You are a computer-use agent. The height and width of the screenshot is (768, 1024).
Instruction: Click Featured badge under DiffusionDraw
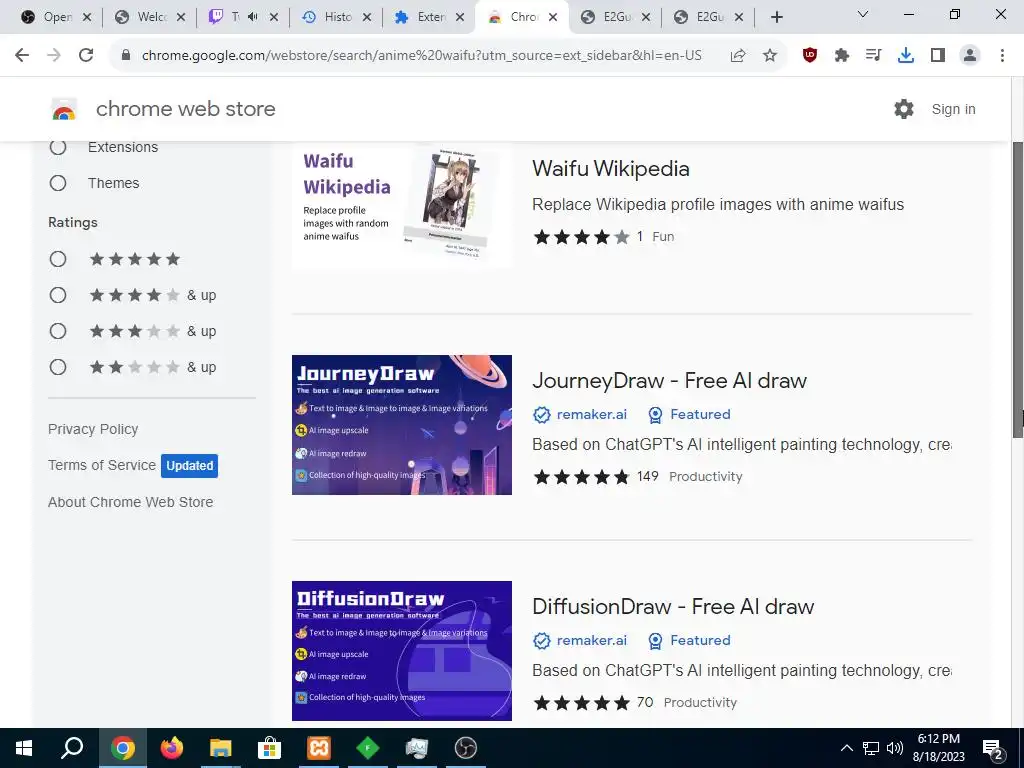pyautogui.click(x=690, y=640)
